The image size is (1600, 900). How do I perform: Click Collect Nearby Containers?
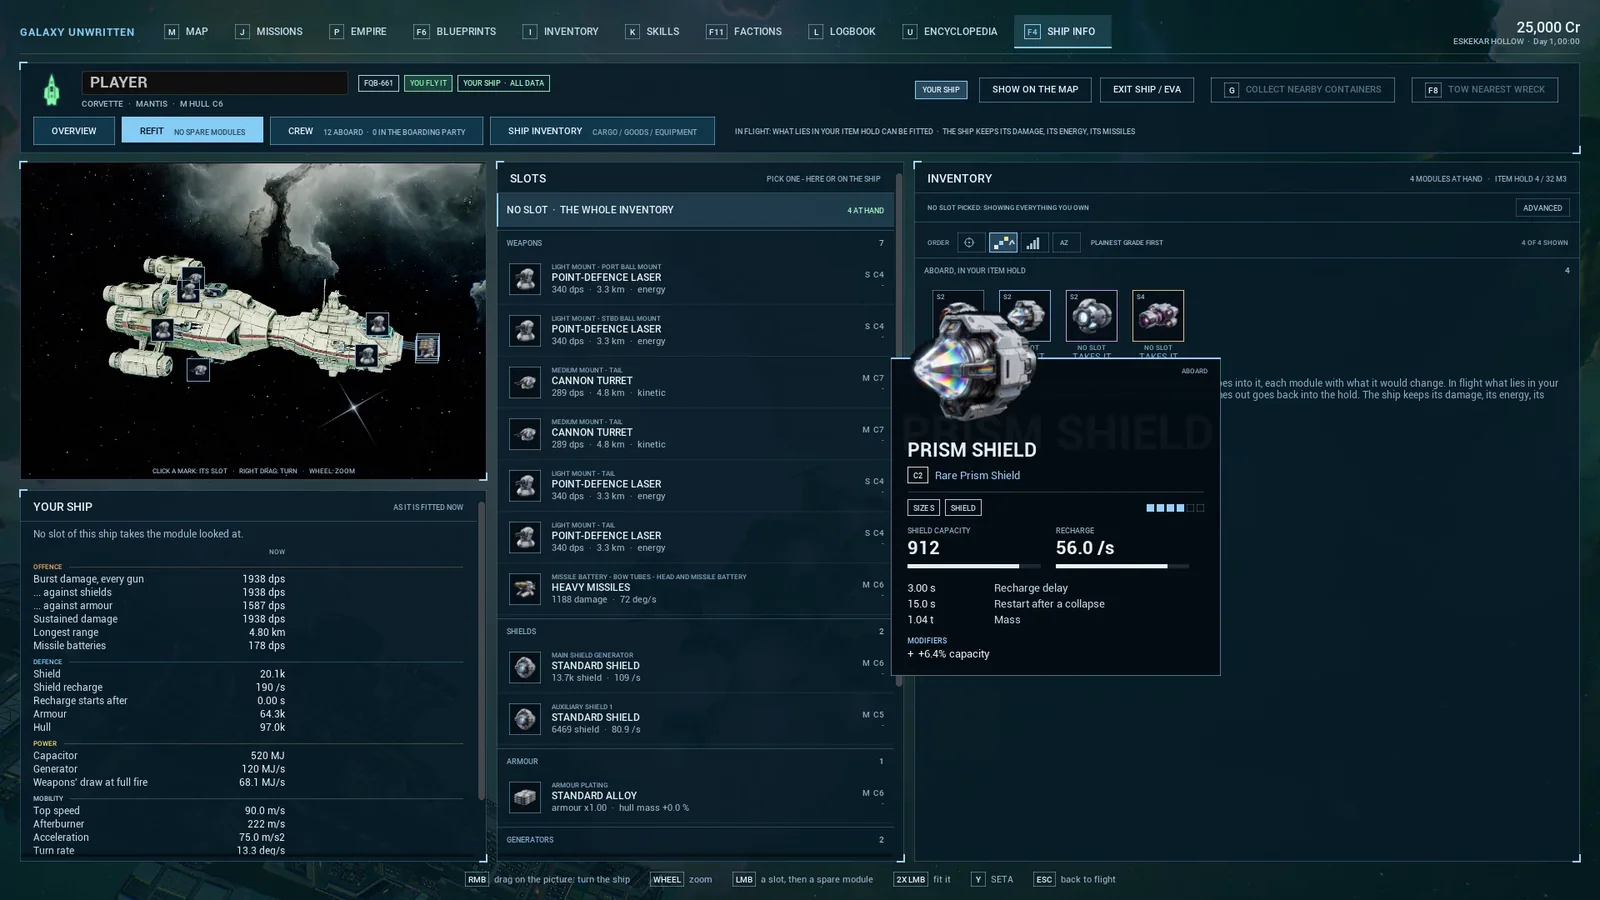coord(1303,90)
